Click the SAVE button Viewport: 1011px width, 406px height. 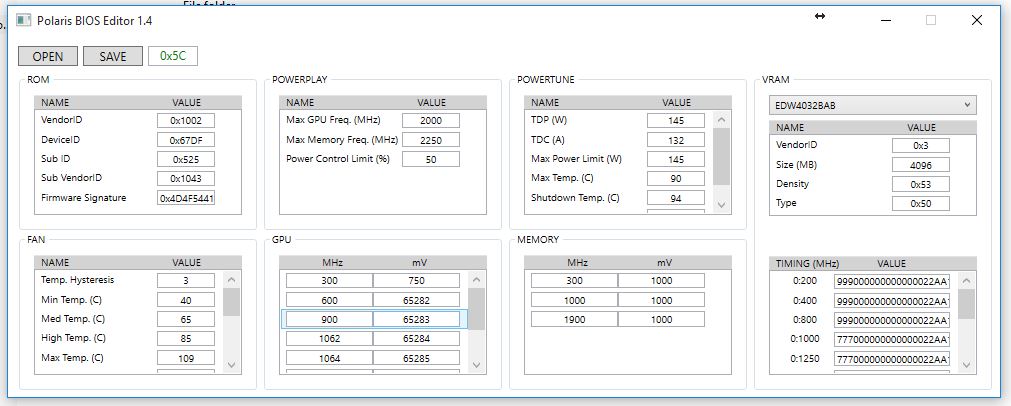112,56
